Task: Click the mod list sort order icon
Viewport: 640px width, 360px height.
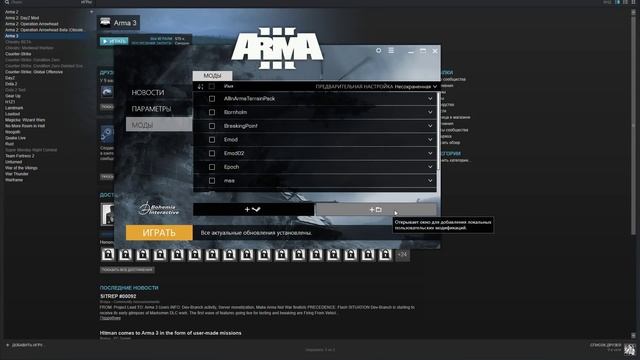Action: click(x=200, y=87)
